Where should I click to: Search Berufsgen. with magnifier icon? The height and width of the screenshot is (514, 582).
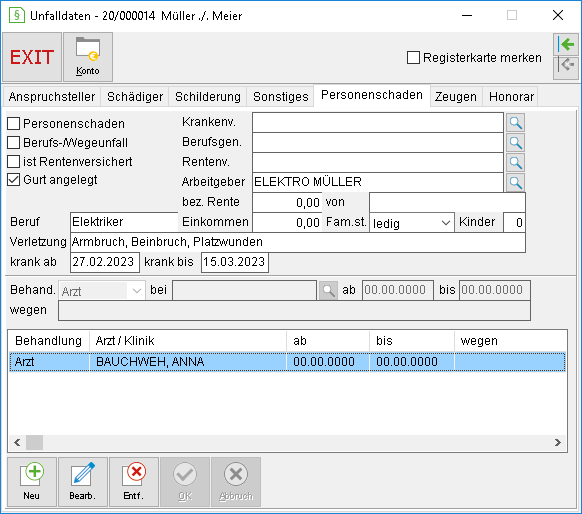coord(516,143)
